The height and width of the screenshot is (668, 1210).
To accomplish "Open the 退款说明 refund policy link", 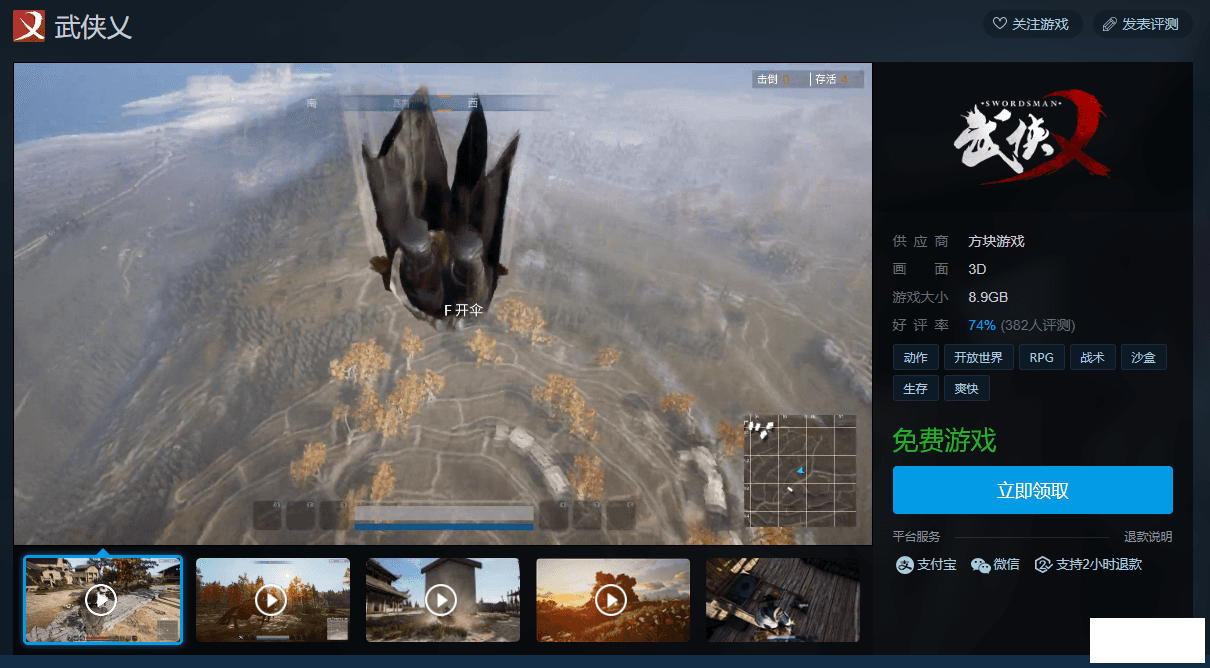I will (x=1148, y=537).
